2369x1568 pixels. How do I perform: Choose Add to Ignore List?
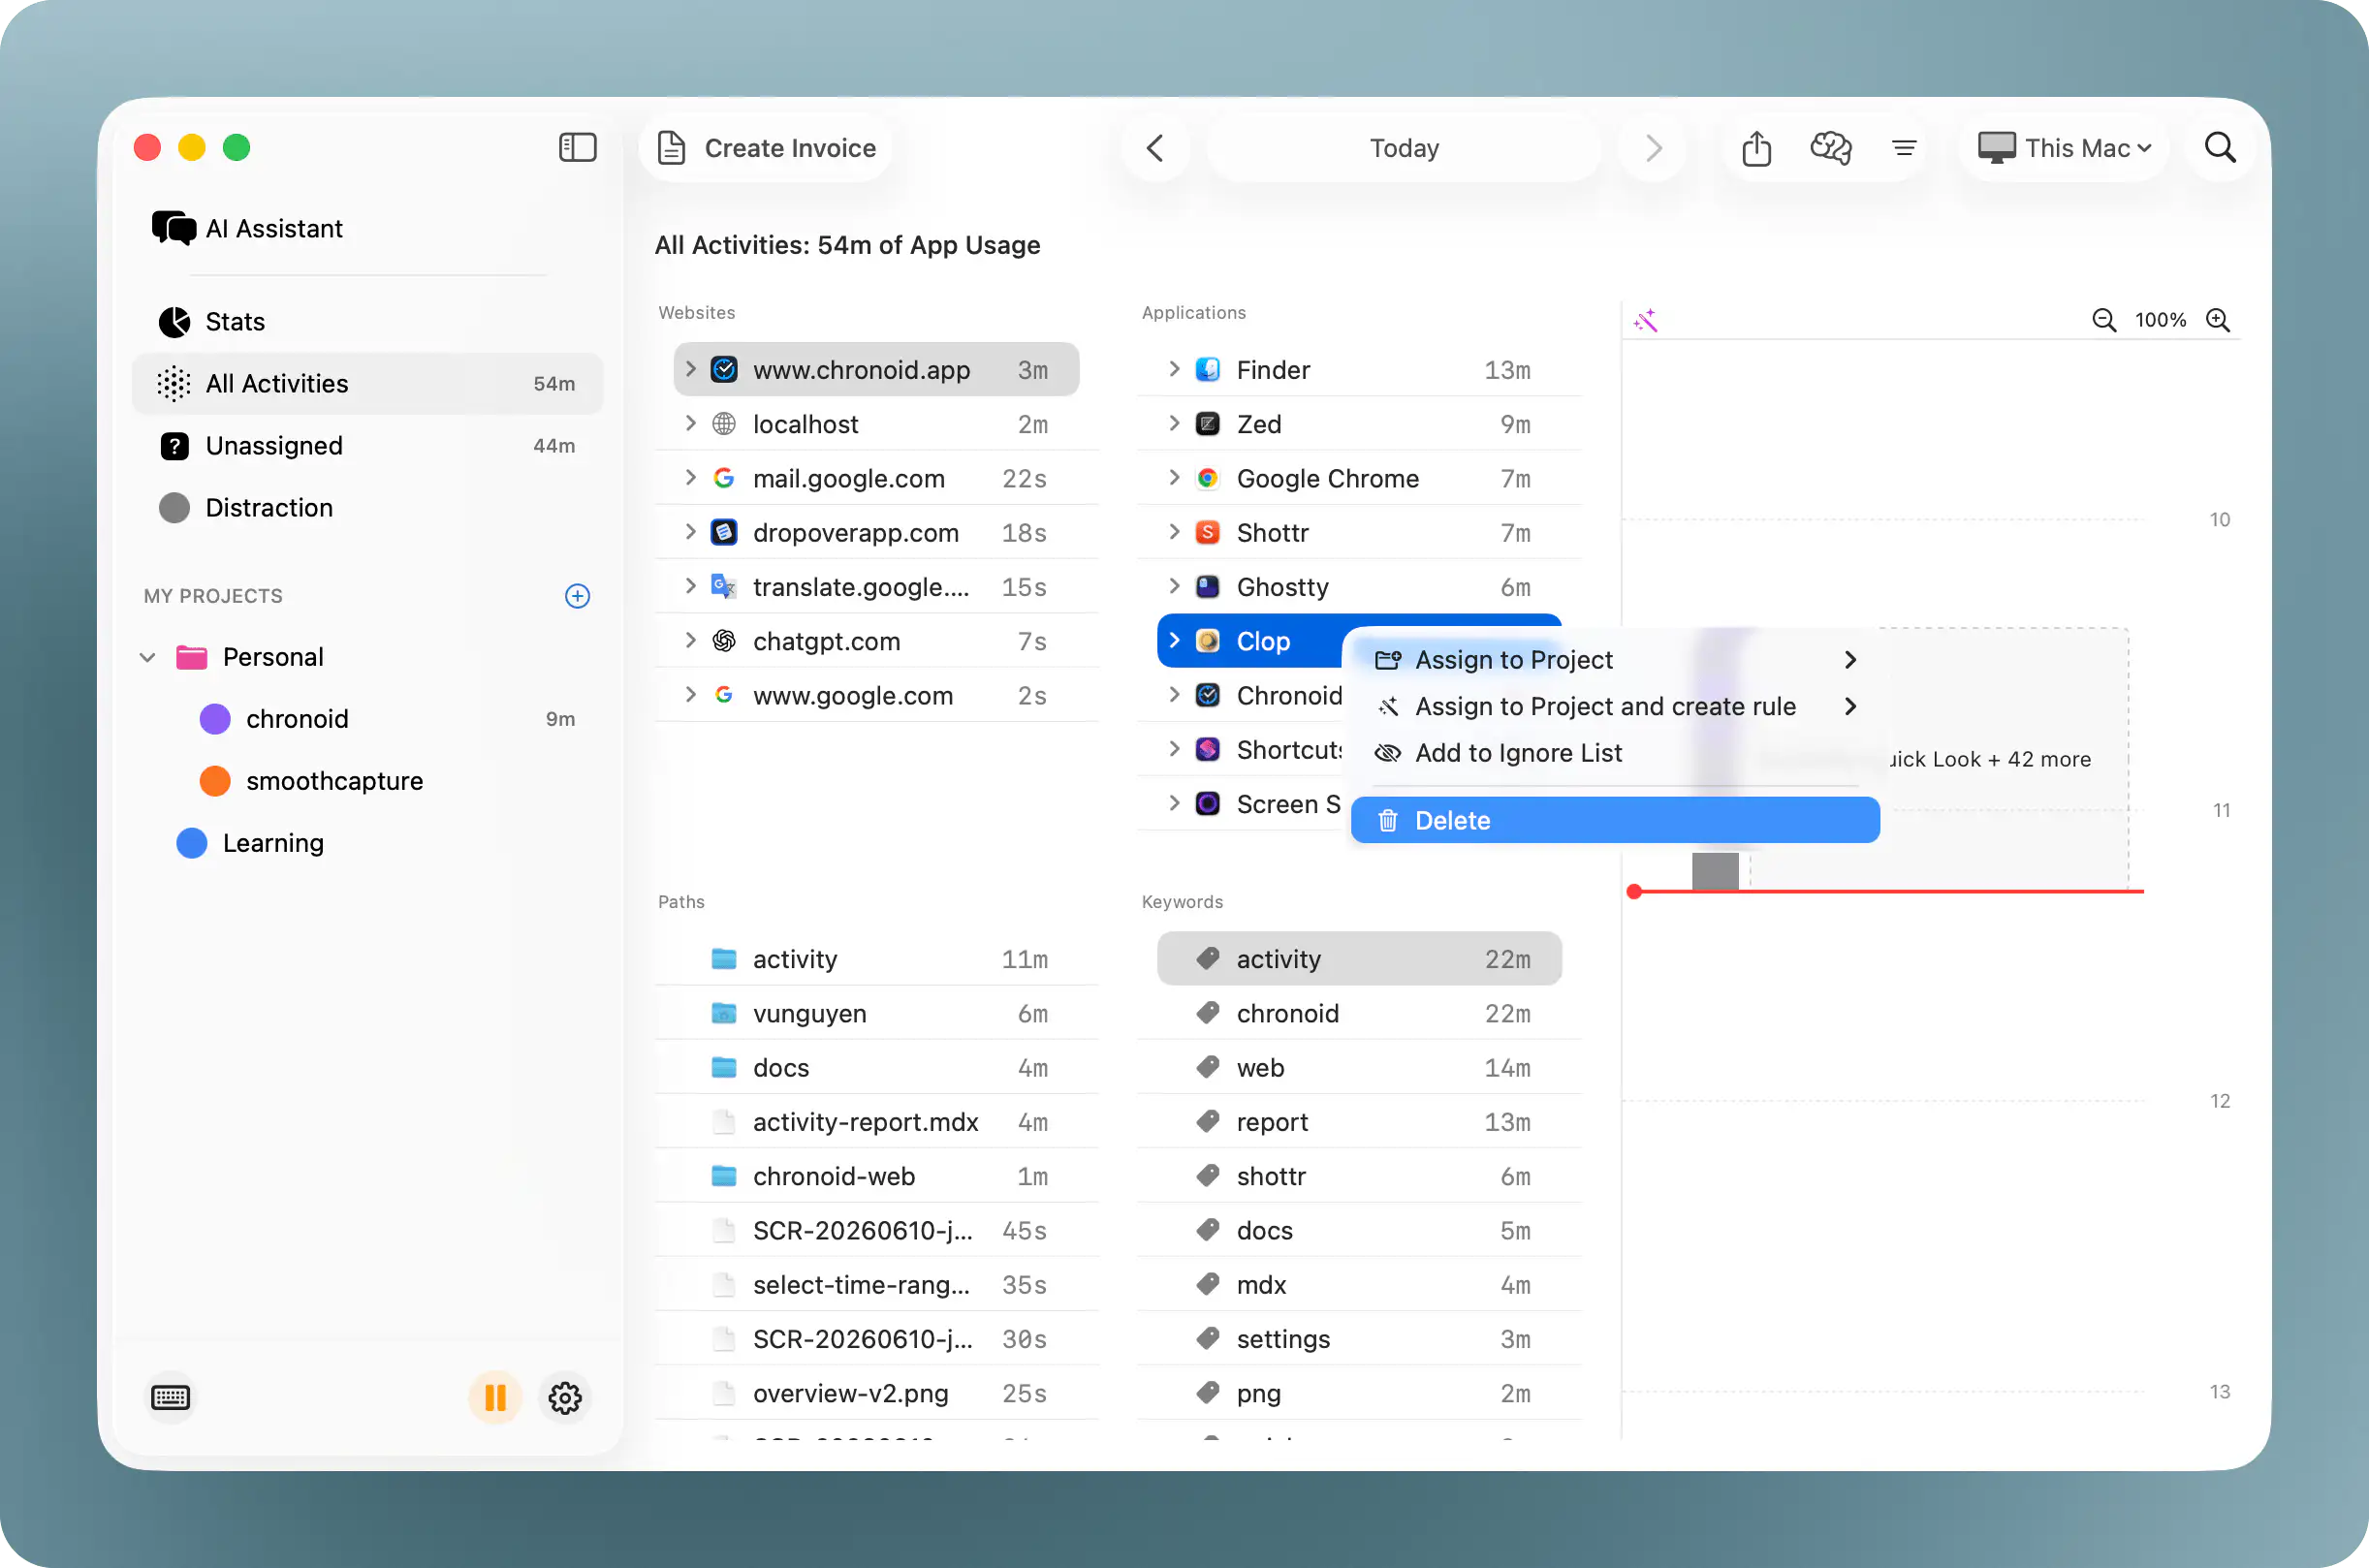[1615, 753]
